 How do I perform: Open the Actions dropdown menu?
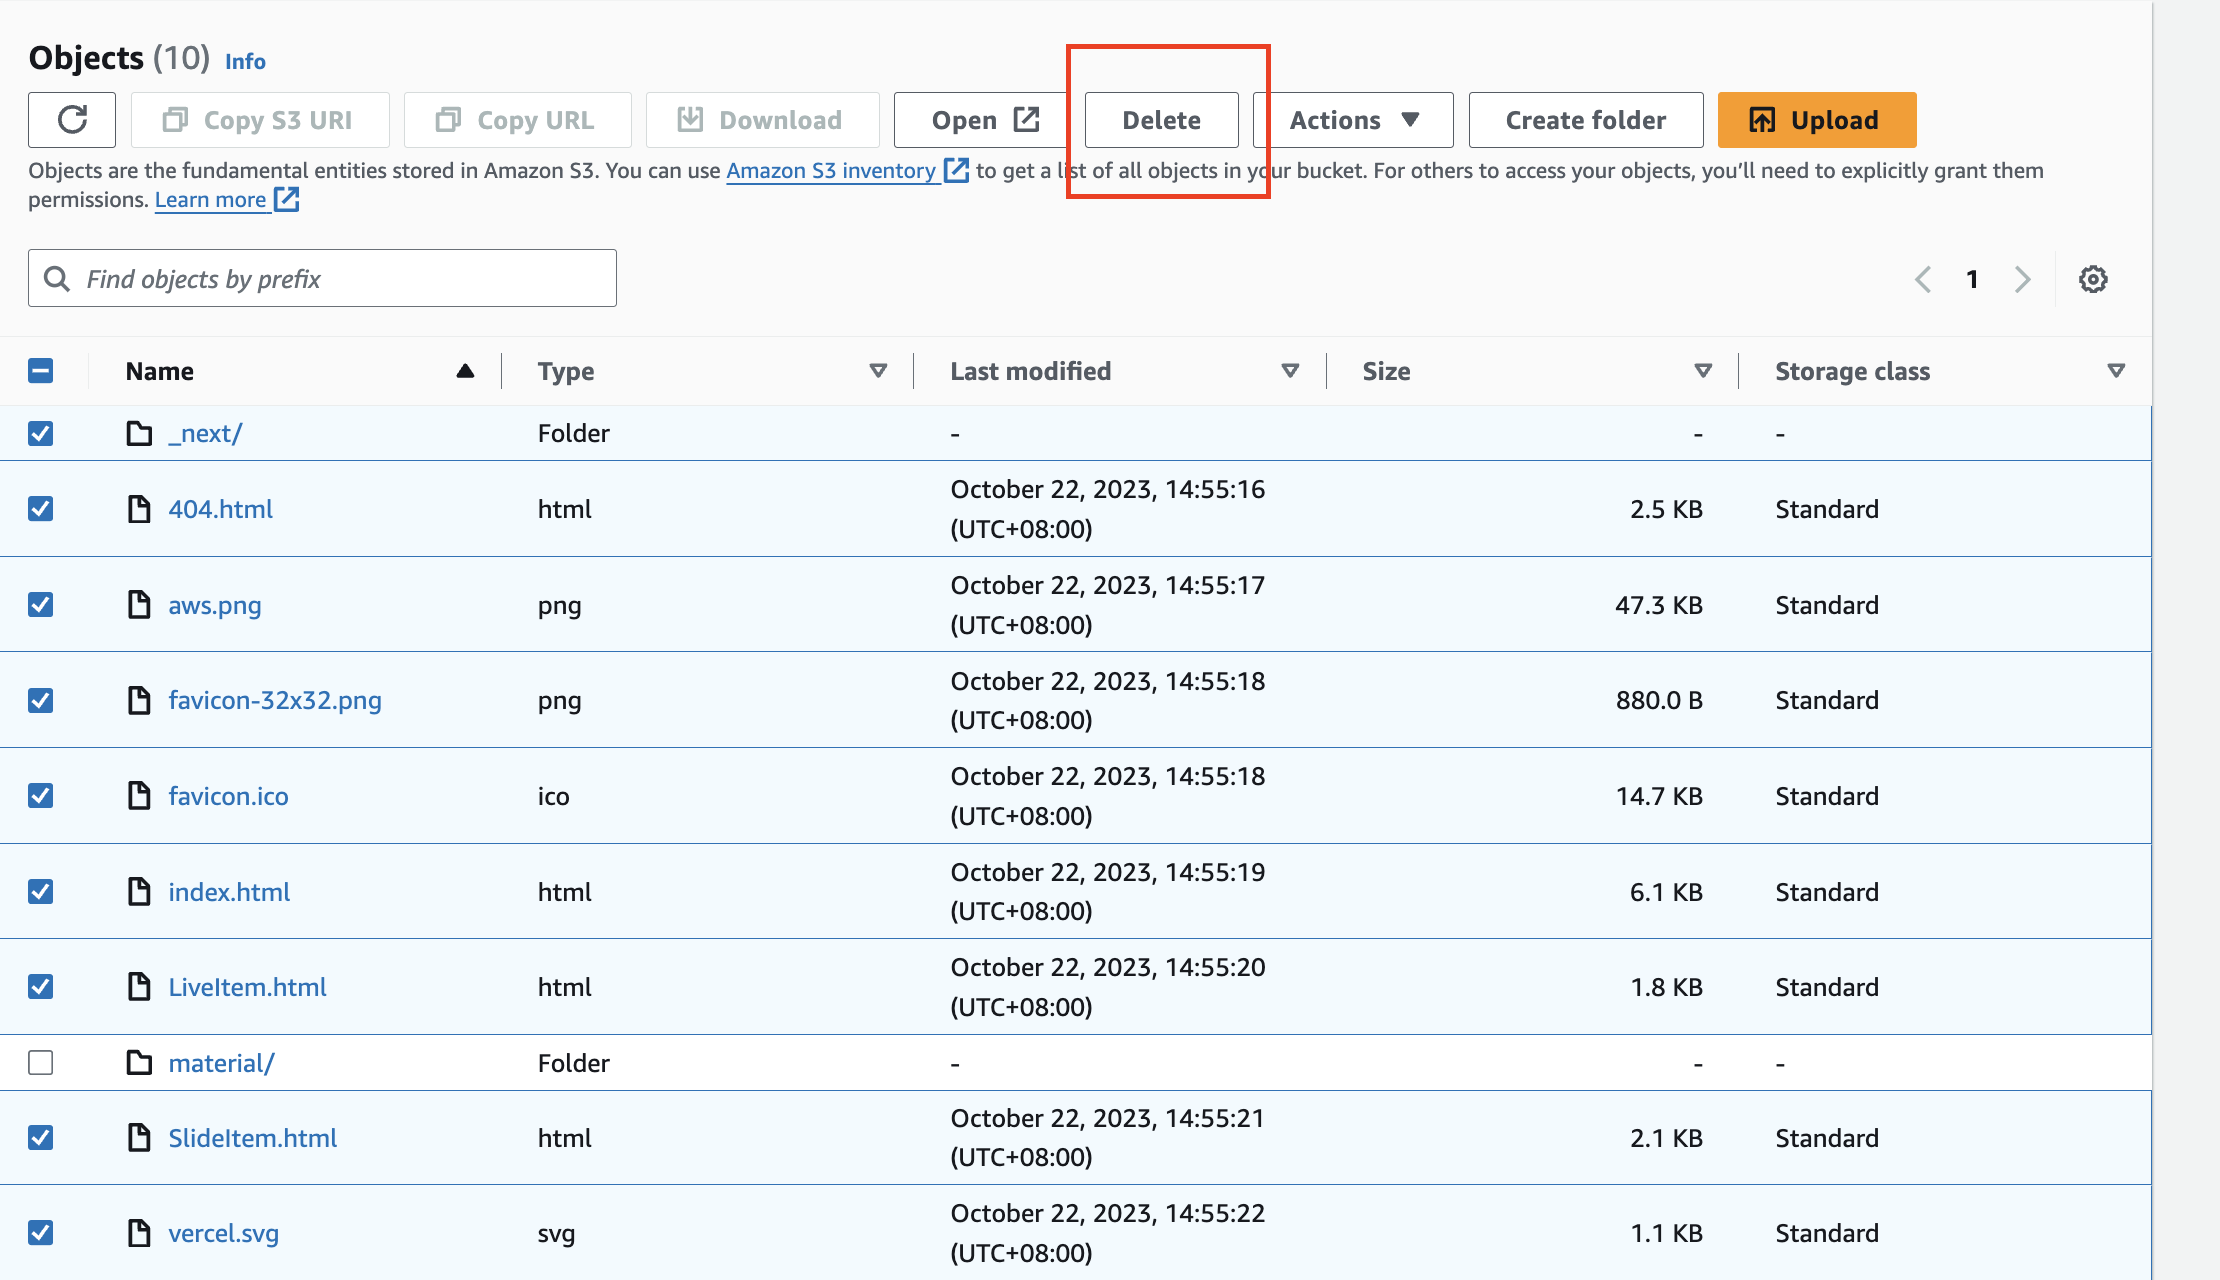coord(1353,120)
